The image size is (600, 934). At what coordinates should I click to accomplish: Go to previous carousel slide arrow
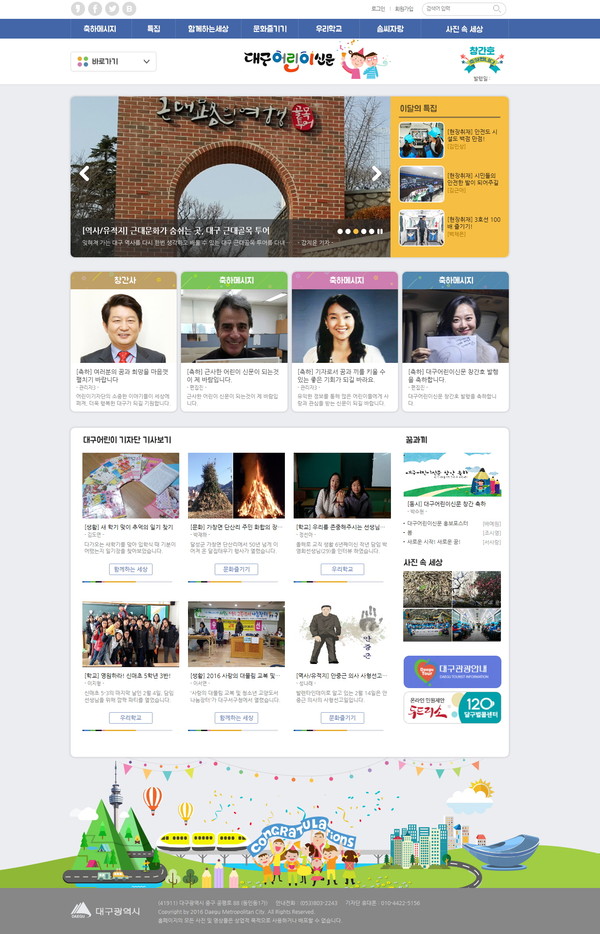click(x=85, y=174)
